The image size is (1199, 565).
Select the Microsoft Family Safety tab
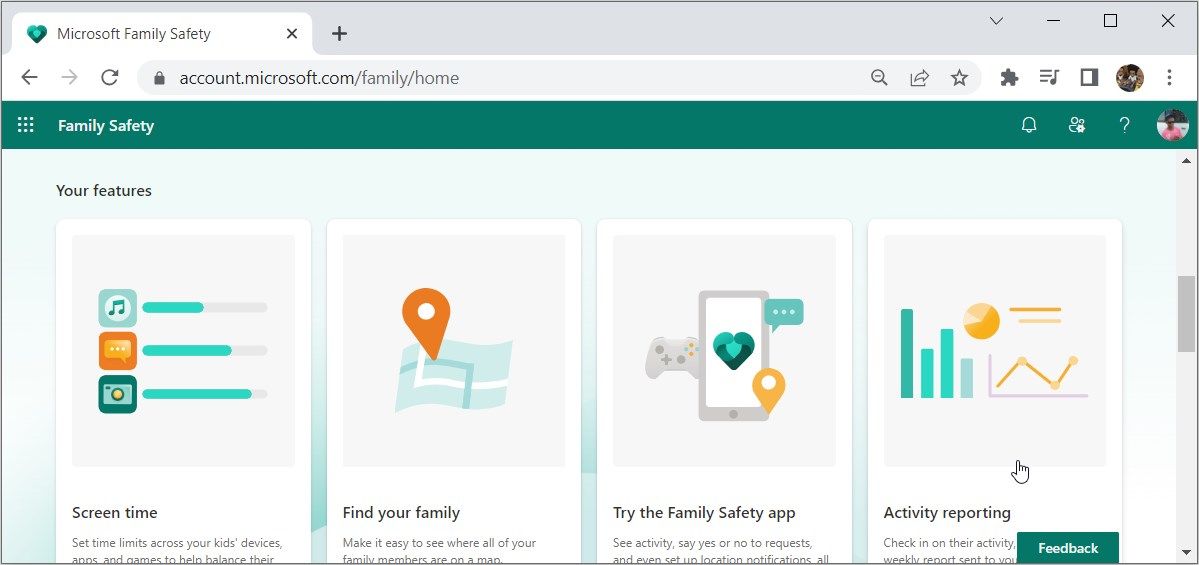pos(161,34)
